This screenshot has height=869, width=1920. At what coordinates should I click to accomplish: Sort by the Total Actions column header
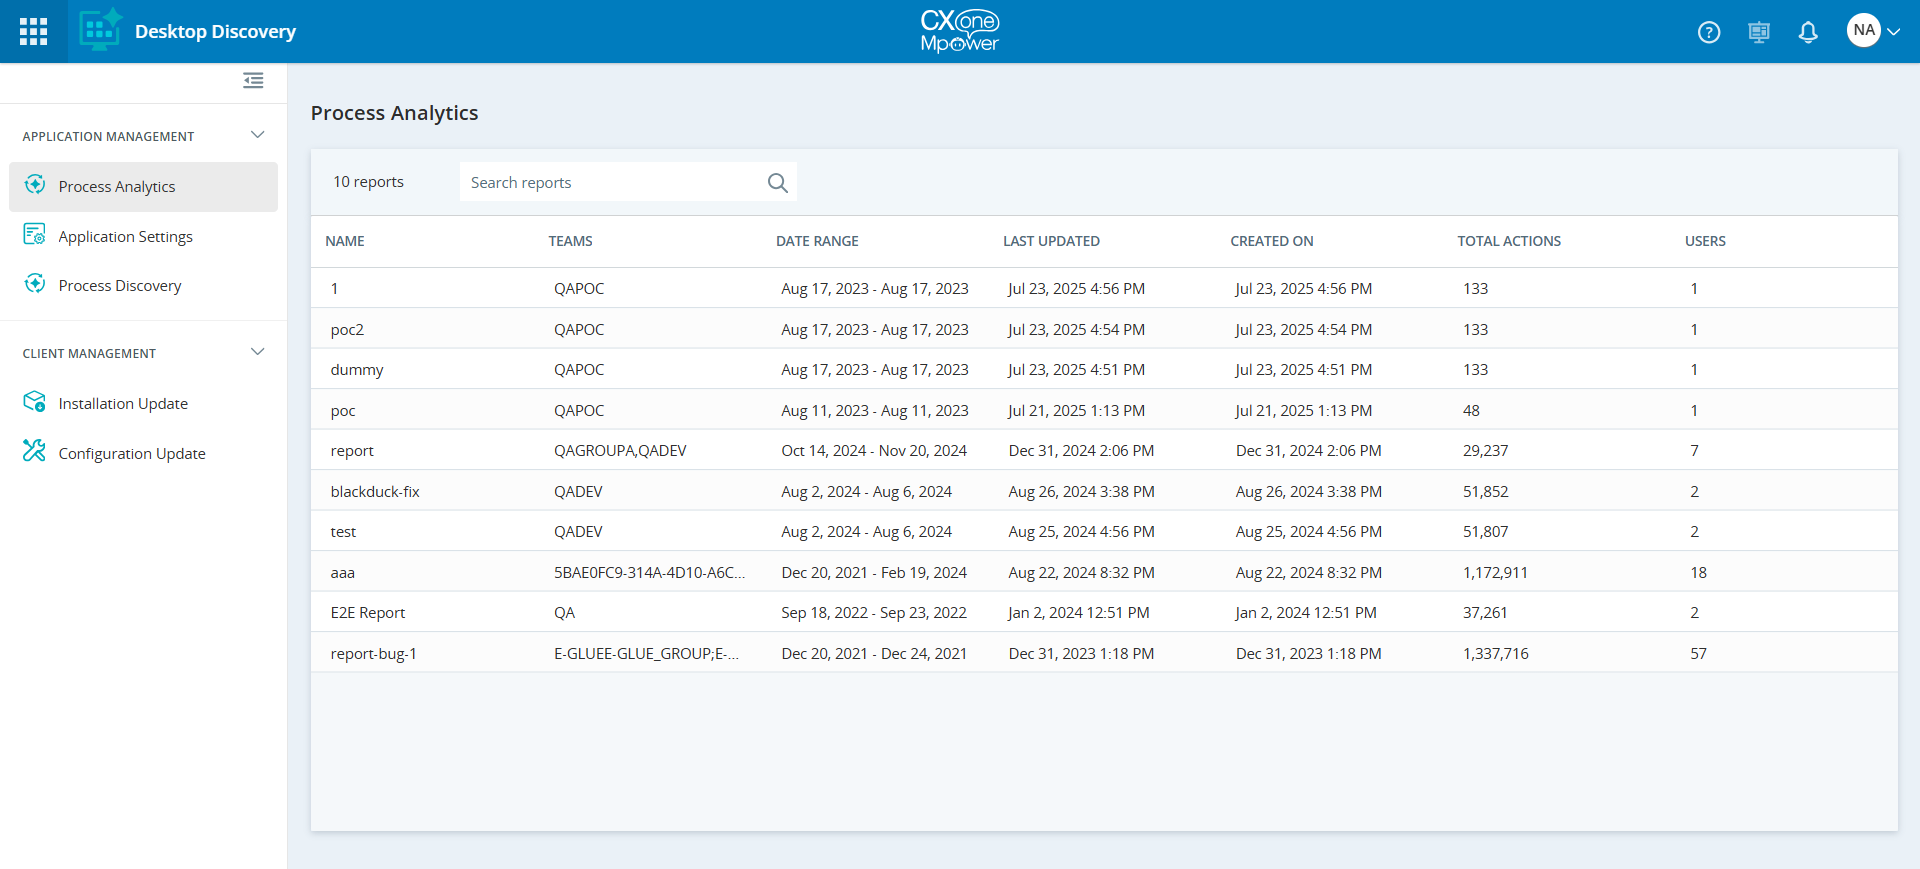click(x=1508, y=241)
